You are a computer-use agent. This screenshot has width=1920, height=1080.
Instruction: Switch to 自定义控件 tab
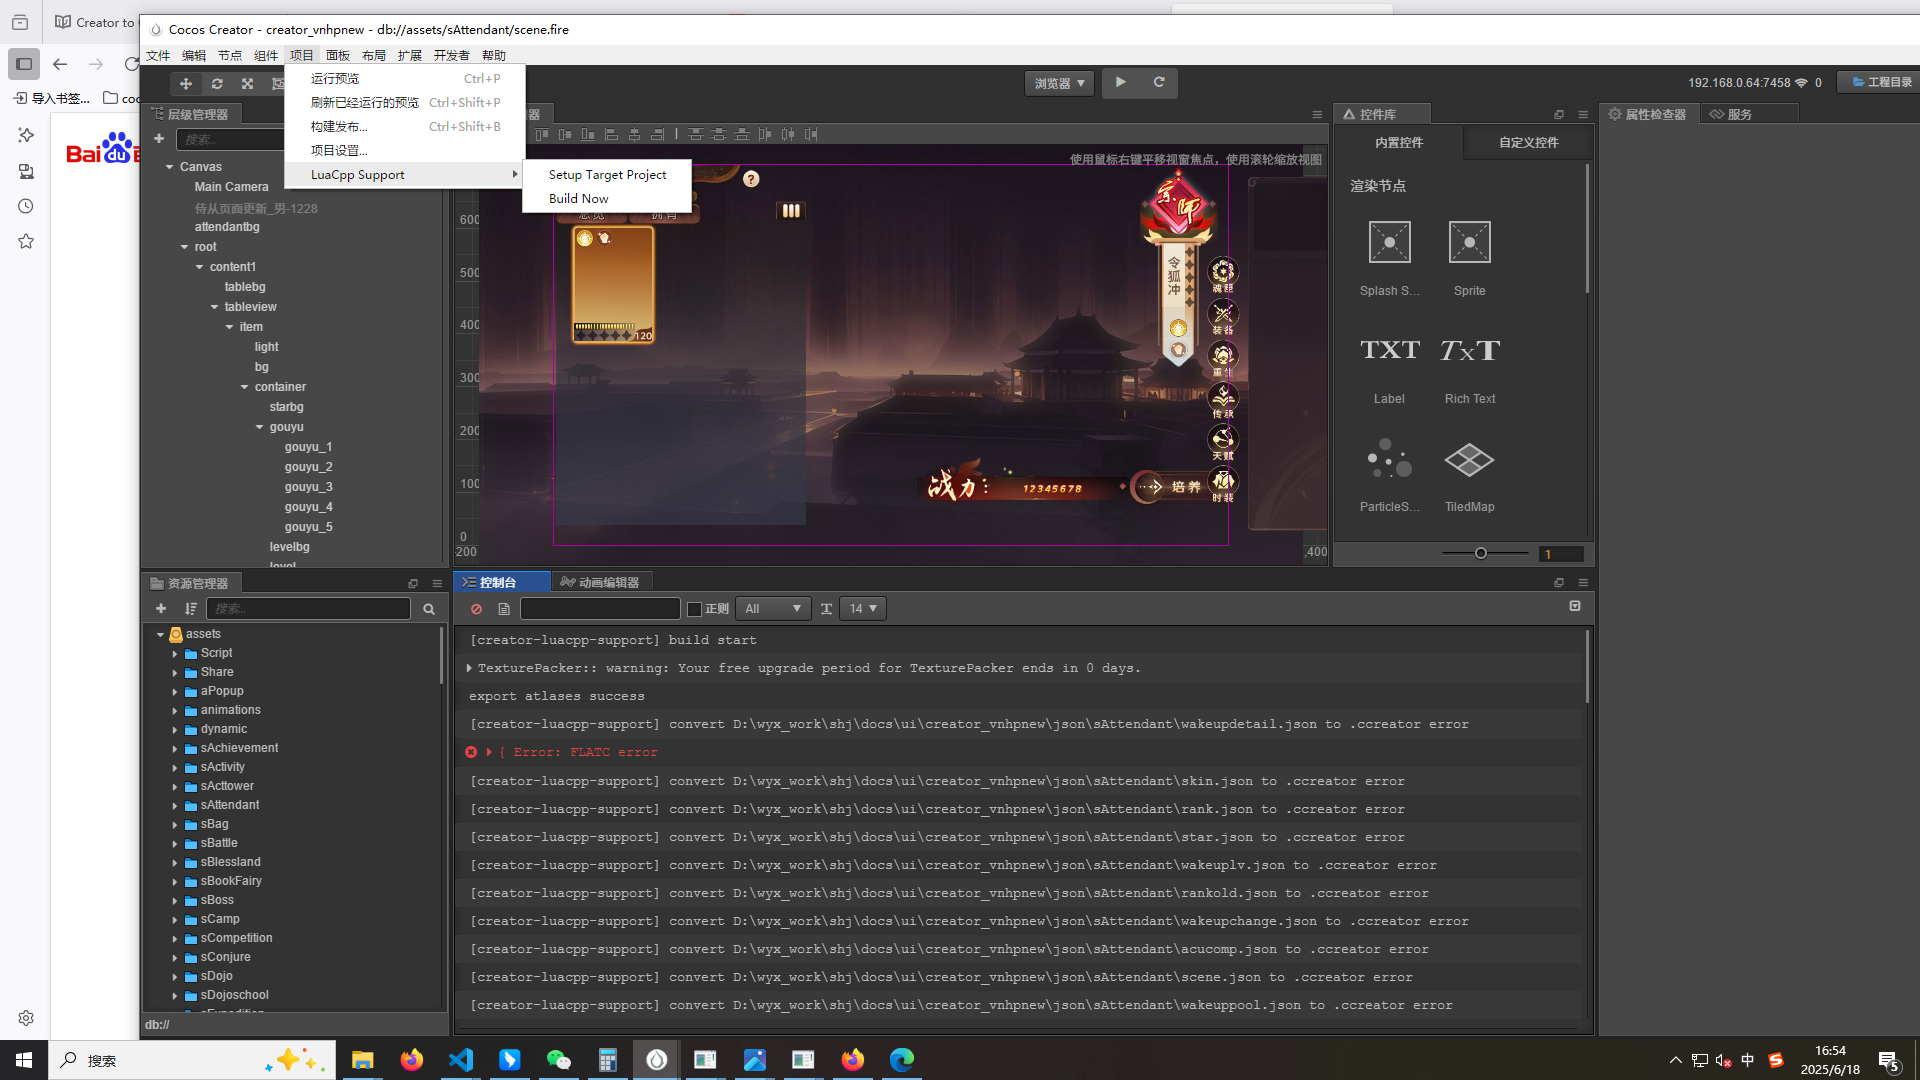(1528, 143)
